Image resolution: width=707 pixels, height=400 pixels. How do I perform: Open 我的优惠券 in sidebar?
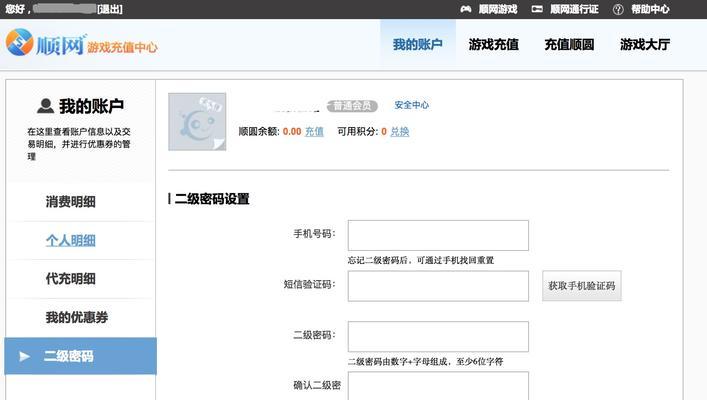[77, 317]
